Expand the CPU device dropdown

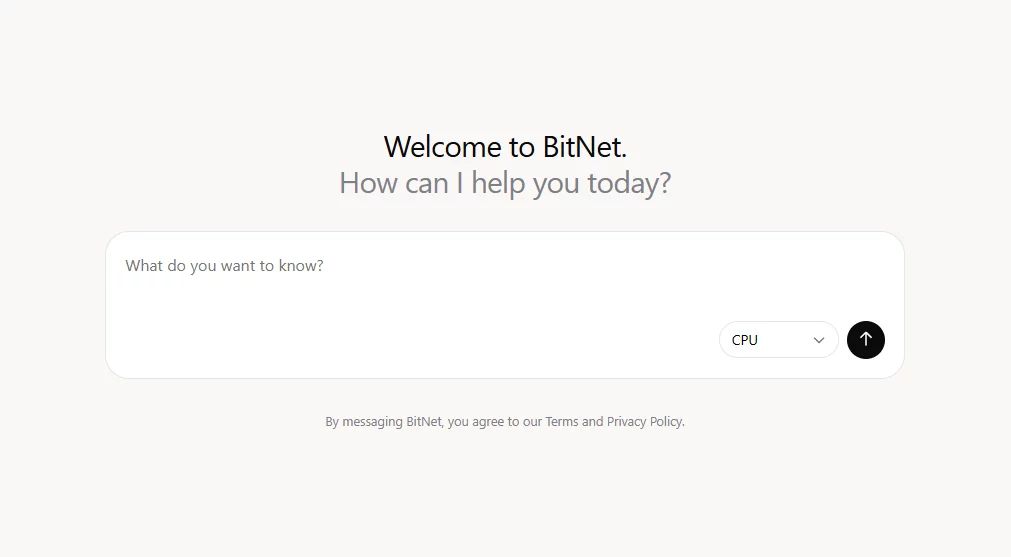pos(778,340)
